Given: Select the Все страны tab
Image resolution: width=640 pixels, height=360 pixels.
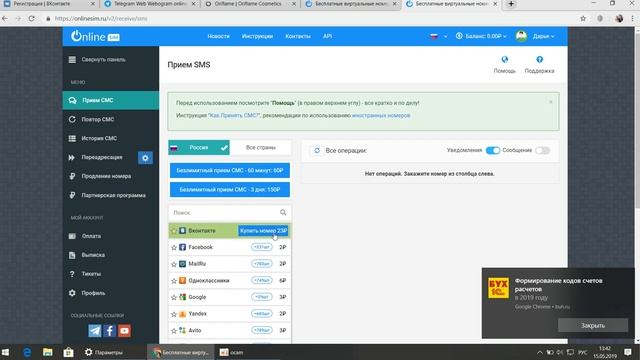Looking at the screenshot, I should coord(261,148).
